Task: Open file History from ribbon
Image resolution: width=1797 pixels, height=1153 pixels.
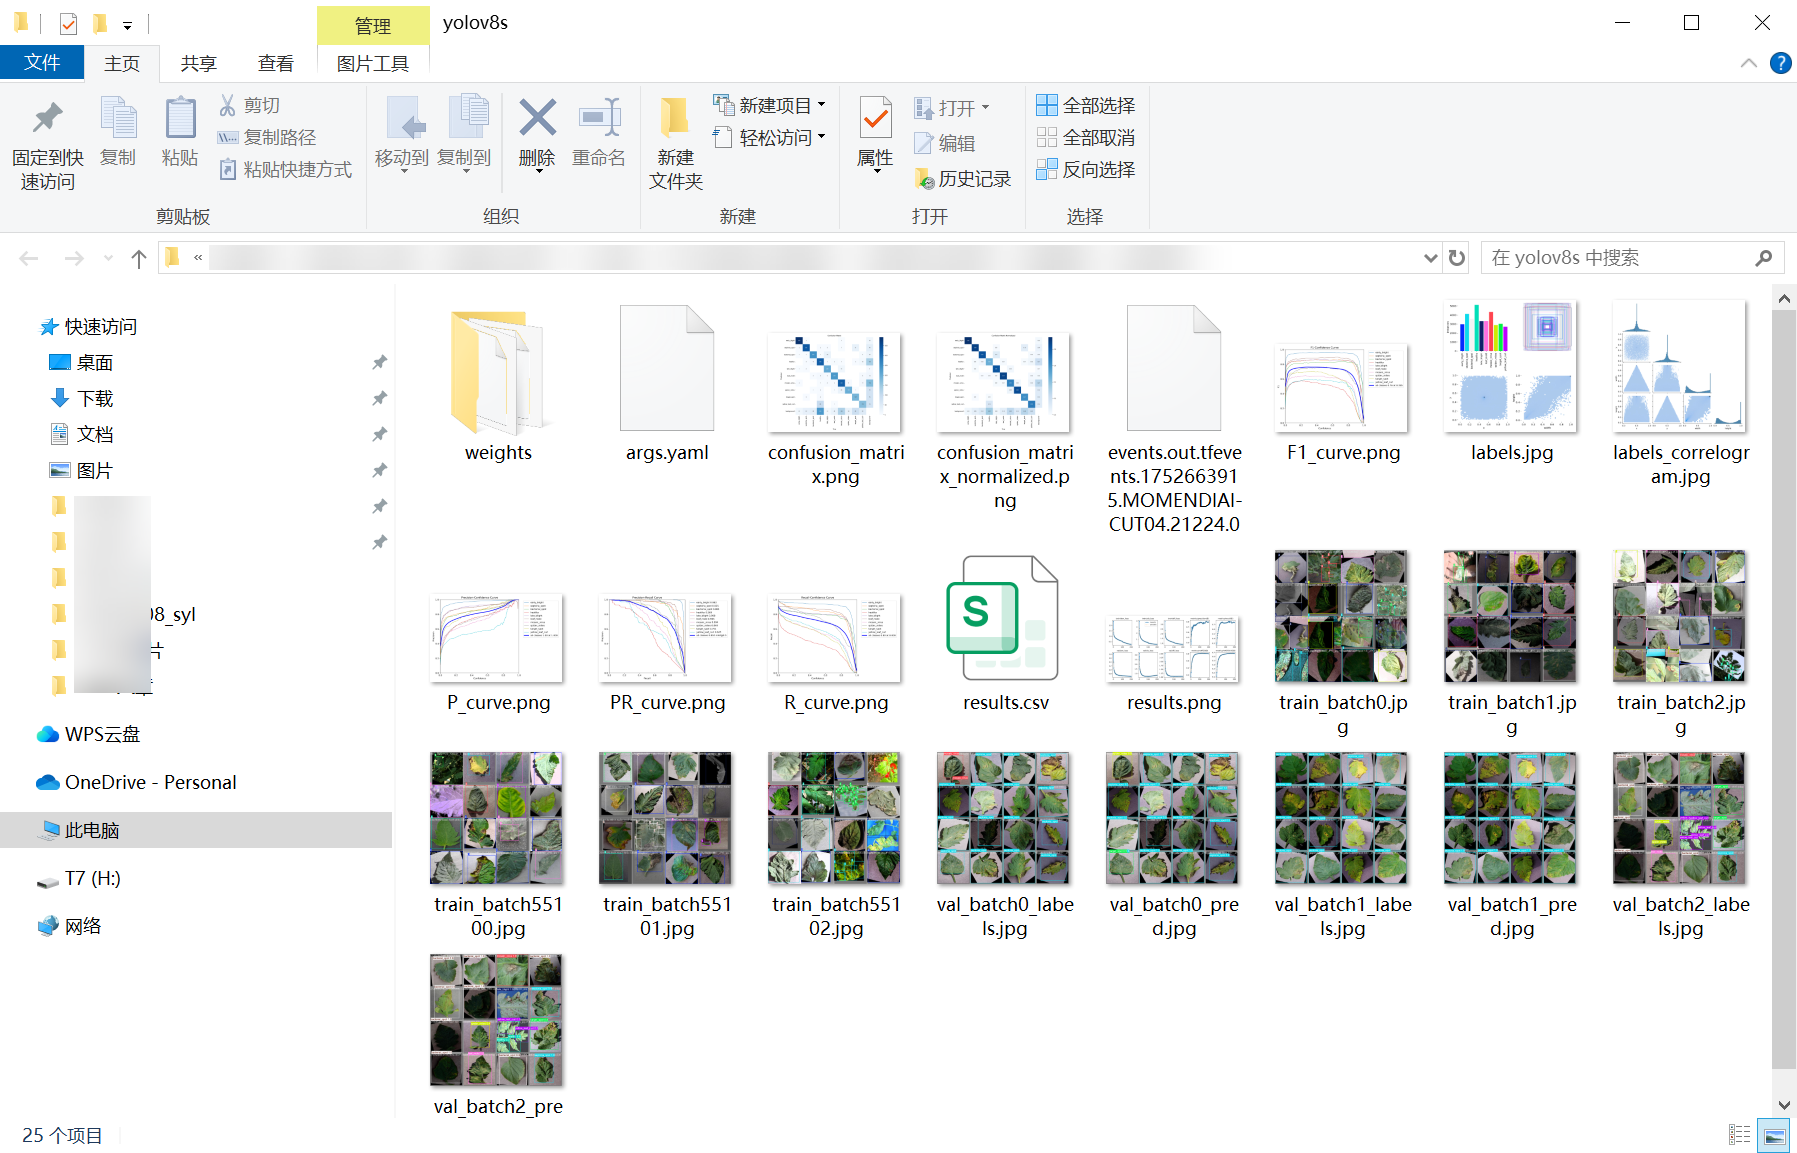Action: (x=963, y=179)
